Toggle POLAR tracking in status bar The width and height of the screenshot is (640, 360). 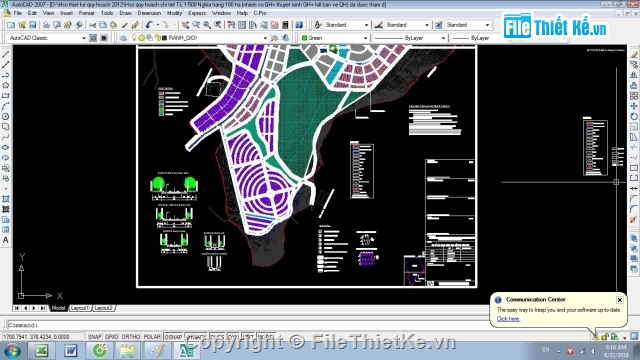(x=152, y=337)
